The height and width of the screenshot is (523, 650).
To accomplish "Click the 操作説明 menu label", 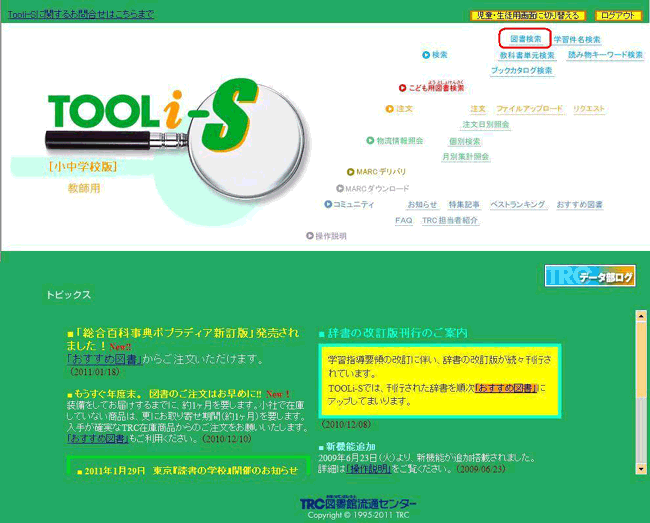I will (x=331, y=236).
